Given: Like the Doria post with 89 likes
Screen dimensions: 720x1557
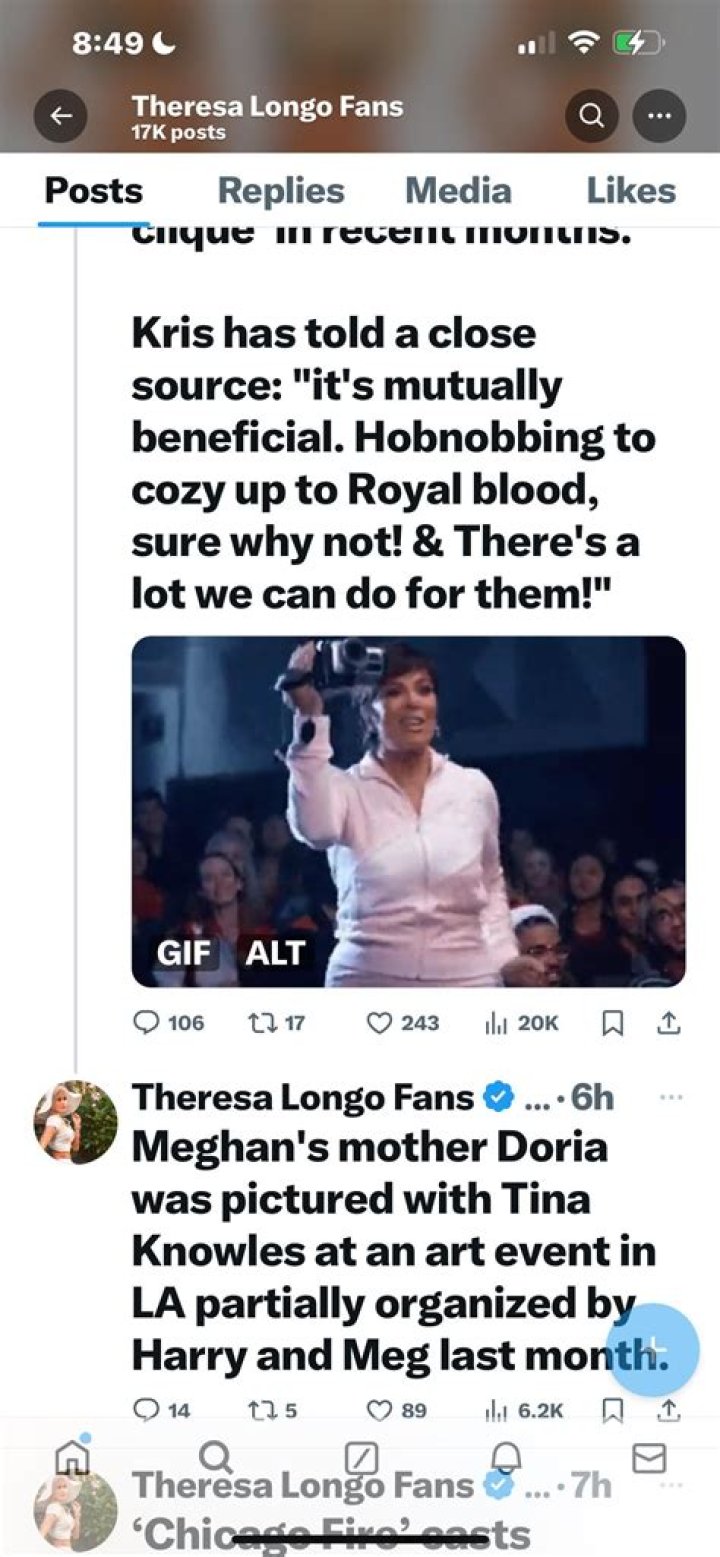Looking at the screenshot, I should click(x=397, y=1410).
